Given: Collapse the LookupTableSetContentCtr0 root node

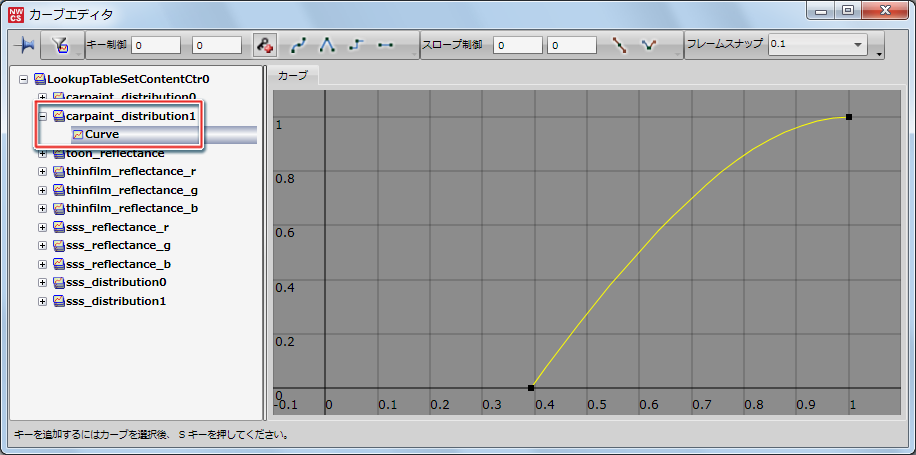Looking at the screenshot, I should pyautogui.click(x=24, y=78).
